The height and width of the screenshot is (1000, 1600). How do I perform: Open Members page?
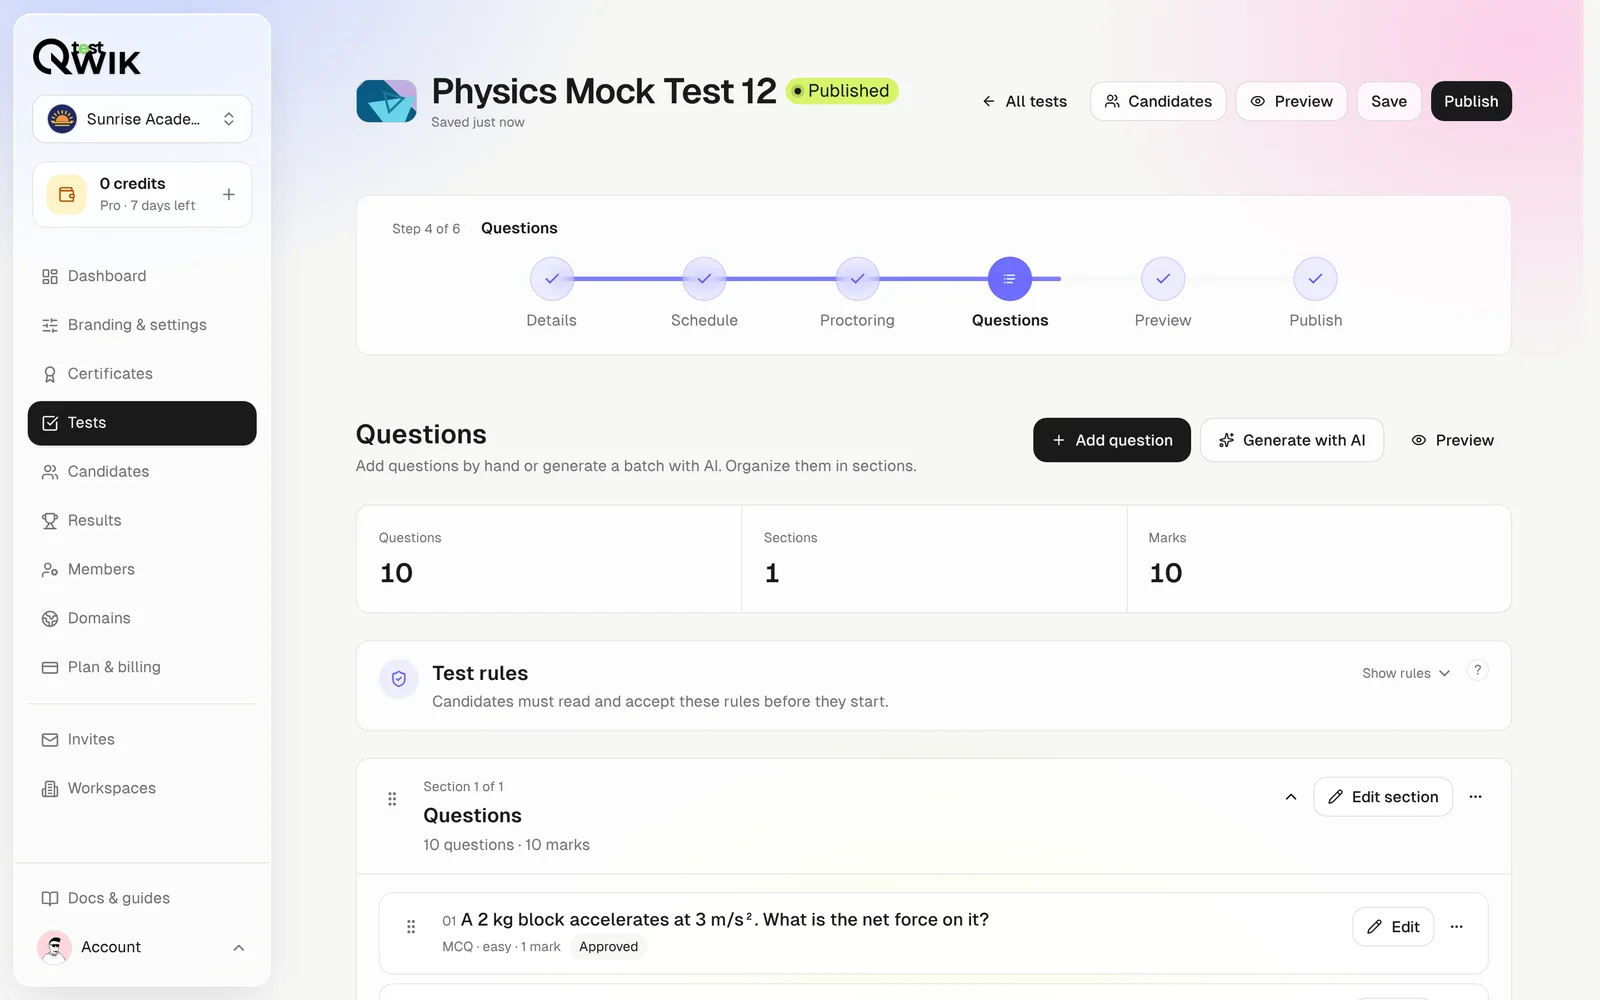pos(142,570)
